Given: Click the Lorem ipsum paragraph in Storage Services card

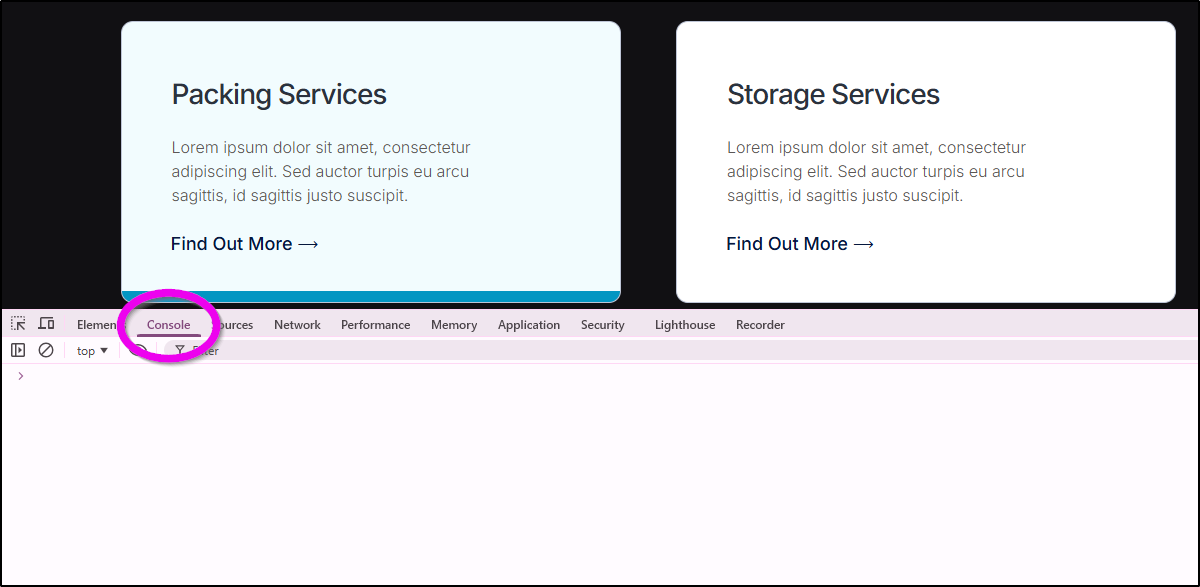Looking at the screenshot, I should 876,172.
